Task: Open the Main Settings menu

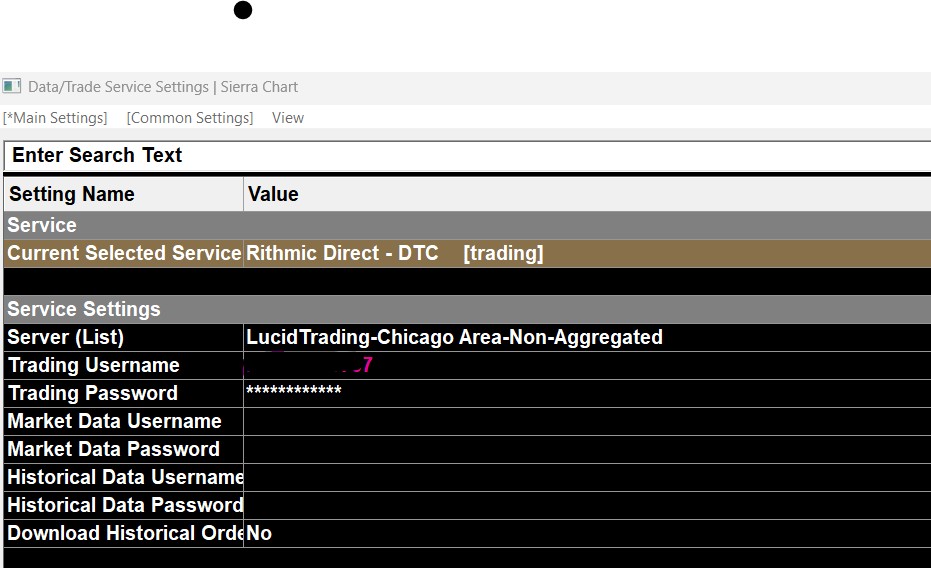Action: click(55, 118)
